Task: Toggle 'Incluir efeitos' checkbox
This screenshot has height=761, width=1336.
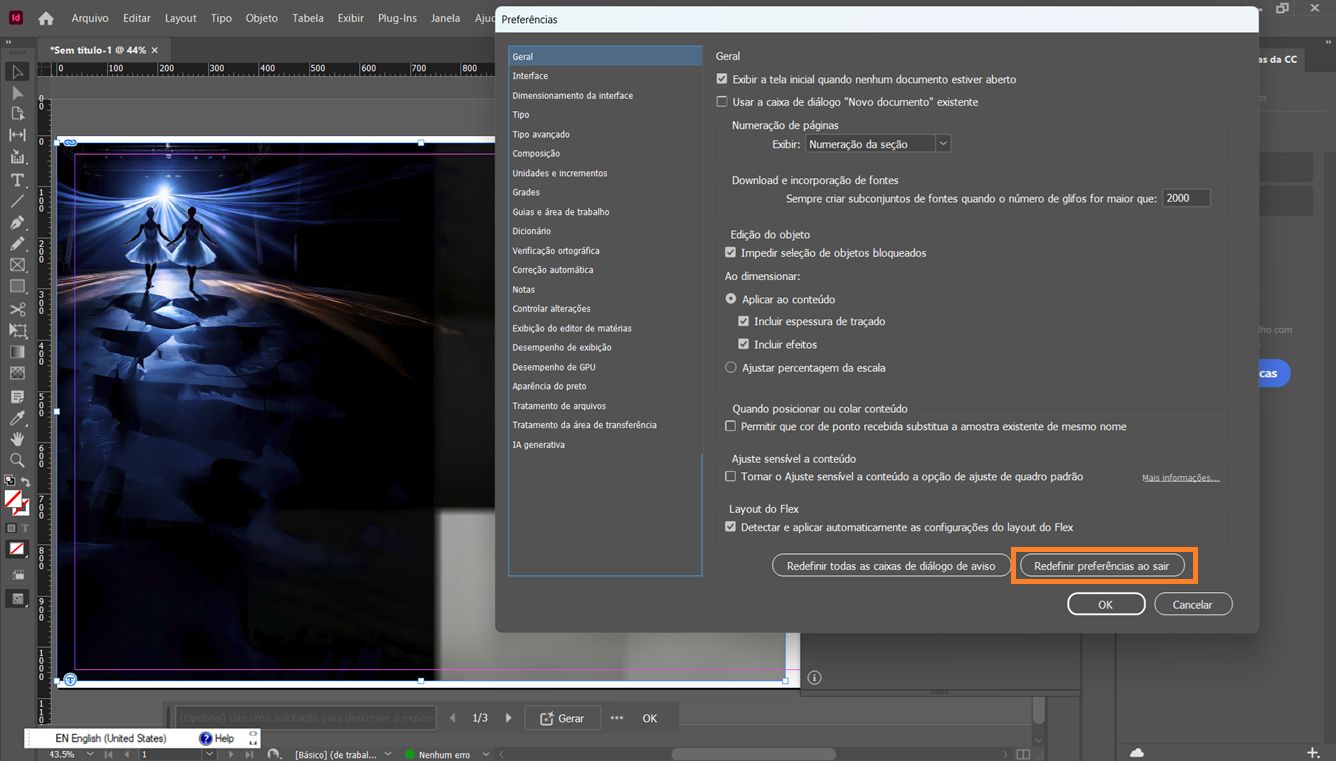Action: (743, 344)
